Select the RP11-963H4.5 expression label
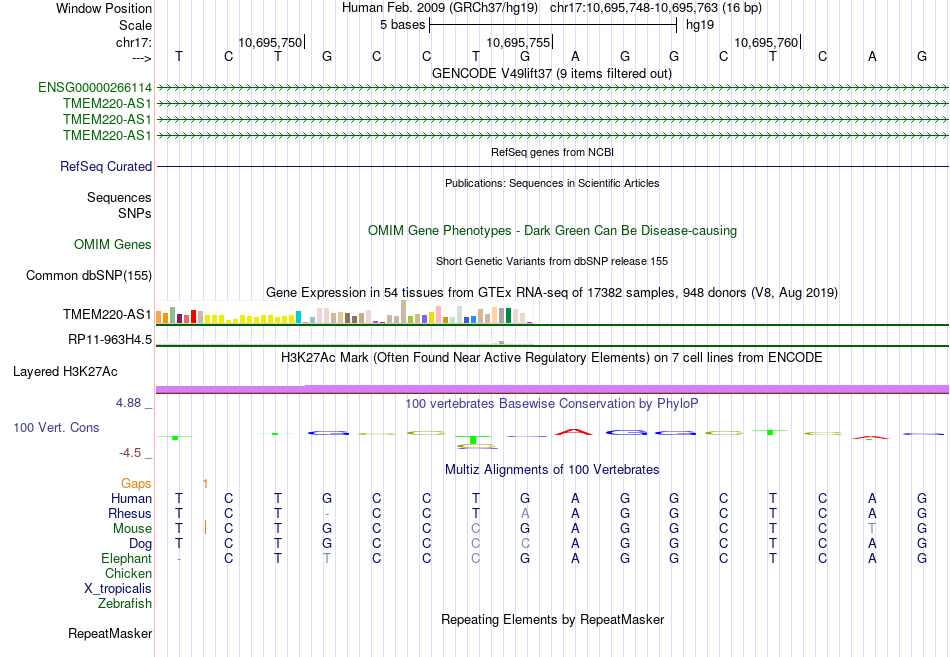The height and width of the screenshot is (657, 950). pyautogui.click(x=110, y=339)
